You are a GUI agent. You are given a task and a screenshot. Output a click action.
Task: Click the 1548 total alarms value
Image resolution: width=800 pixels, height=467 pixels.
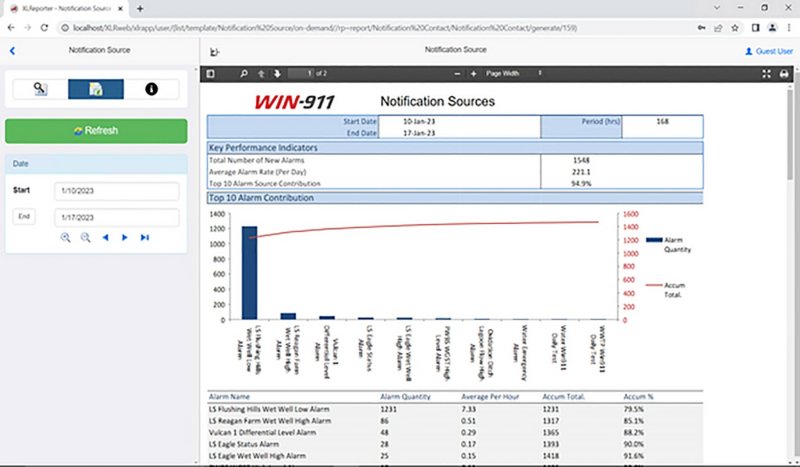[581, 160]
